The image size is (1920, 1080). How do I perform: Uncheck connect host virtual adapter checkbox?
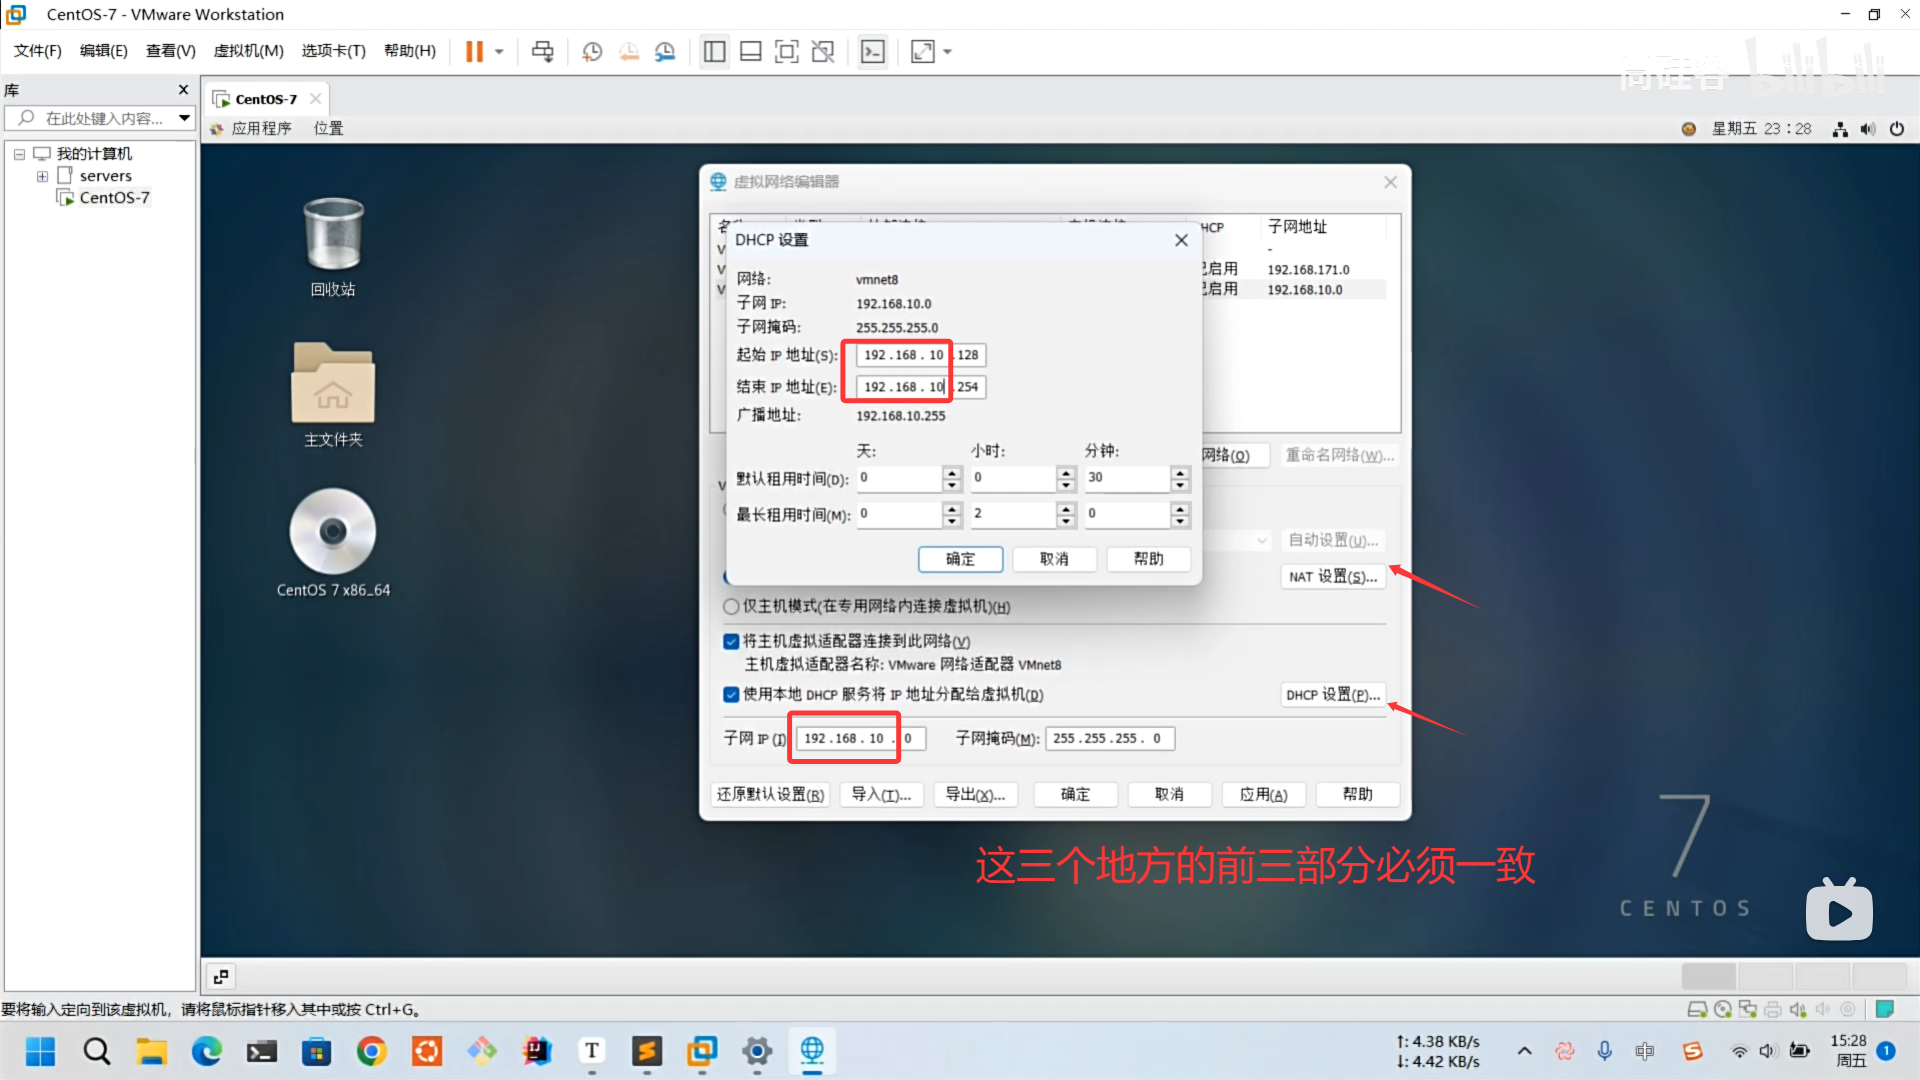[731, 642]
